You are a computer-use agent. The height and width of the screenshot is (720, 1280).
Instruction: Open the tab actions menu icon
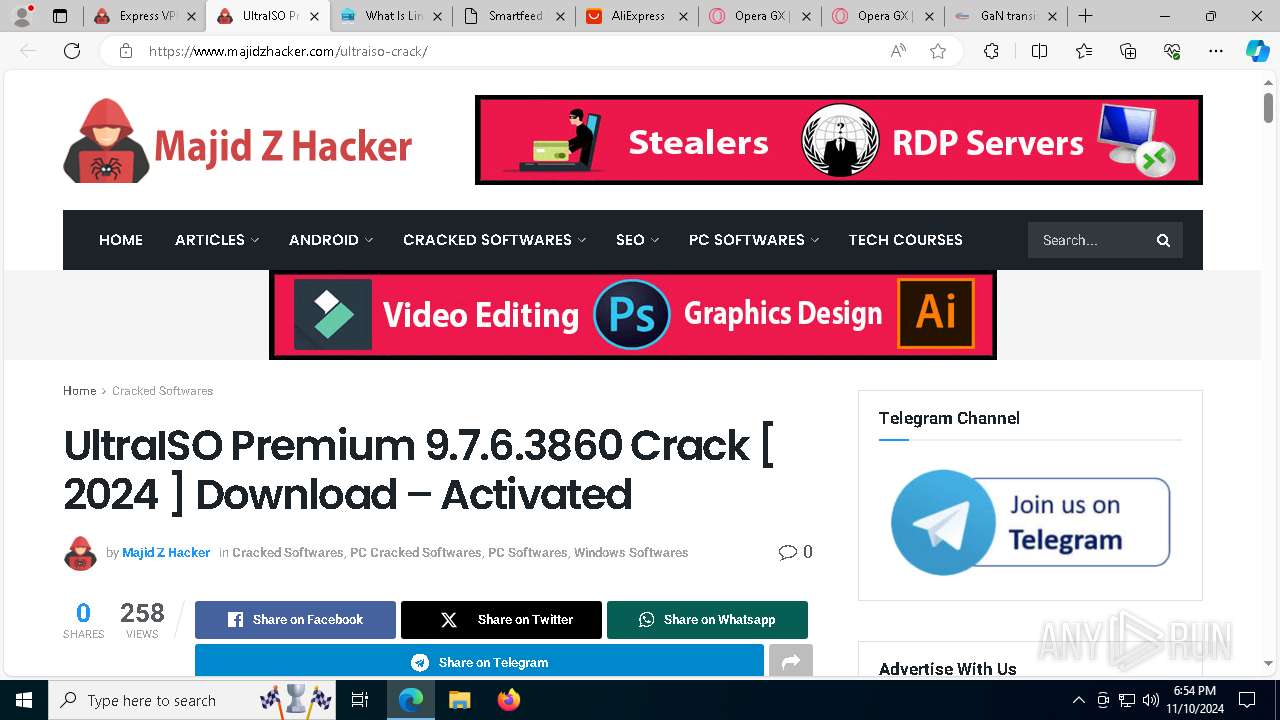(x=60, y=16)
